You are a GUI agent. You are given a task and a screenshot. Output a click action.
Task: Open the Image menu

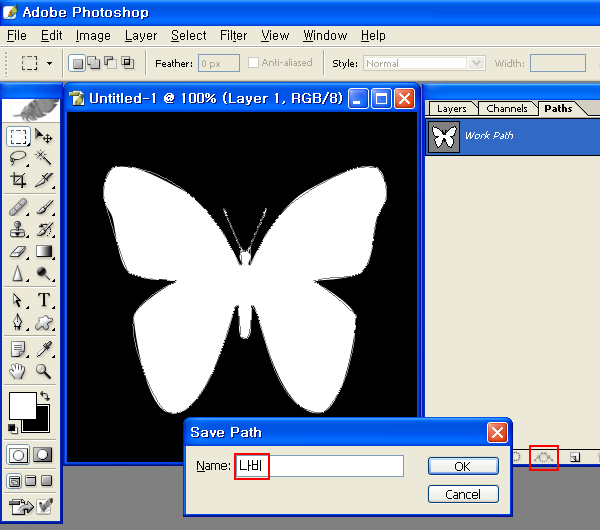[93, 36]
